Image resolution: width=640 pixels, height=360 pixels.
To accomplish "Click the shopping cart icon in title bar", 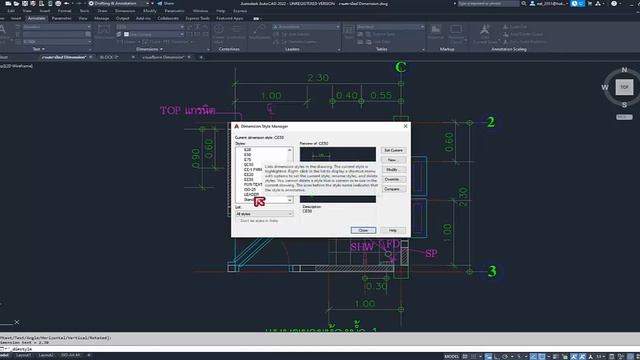I will pyautogui.click(x=589, y=3).
